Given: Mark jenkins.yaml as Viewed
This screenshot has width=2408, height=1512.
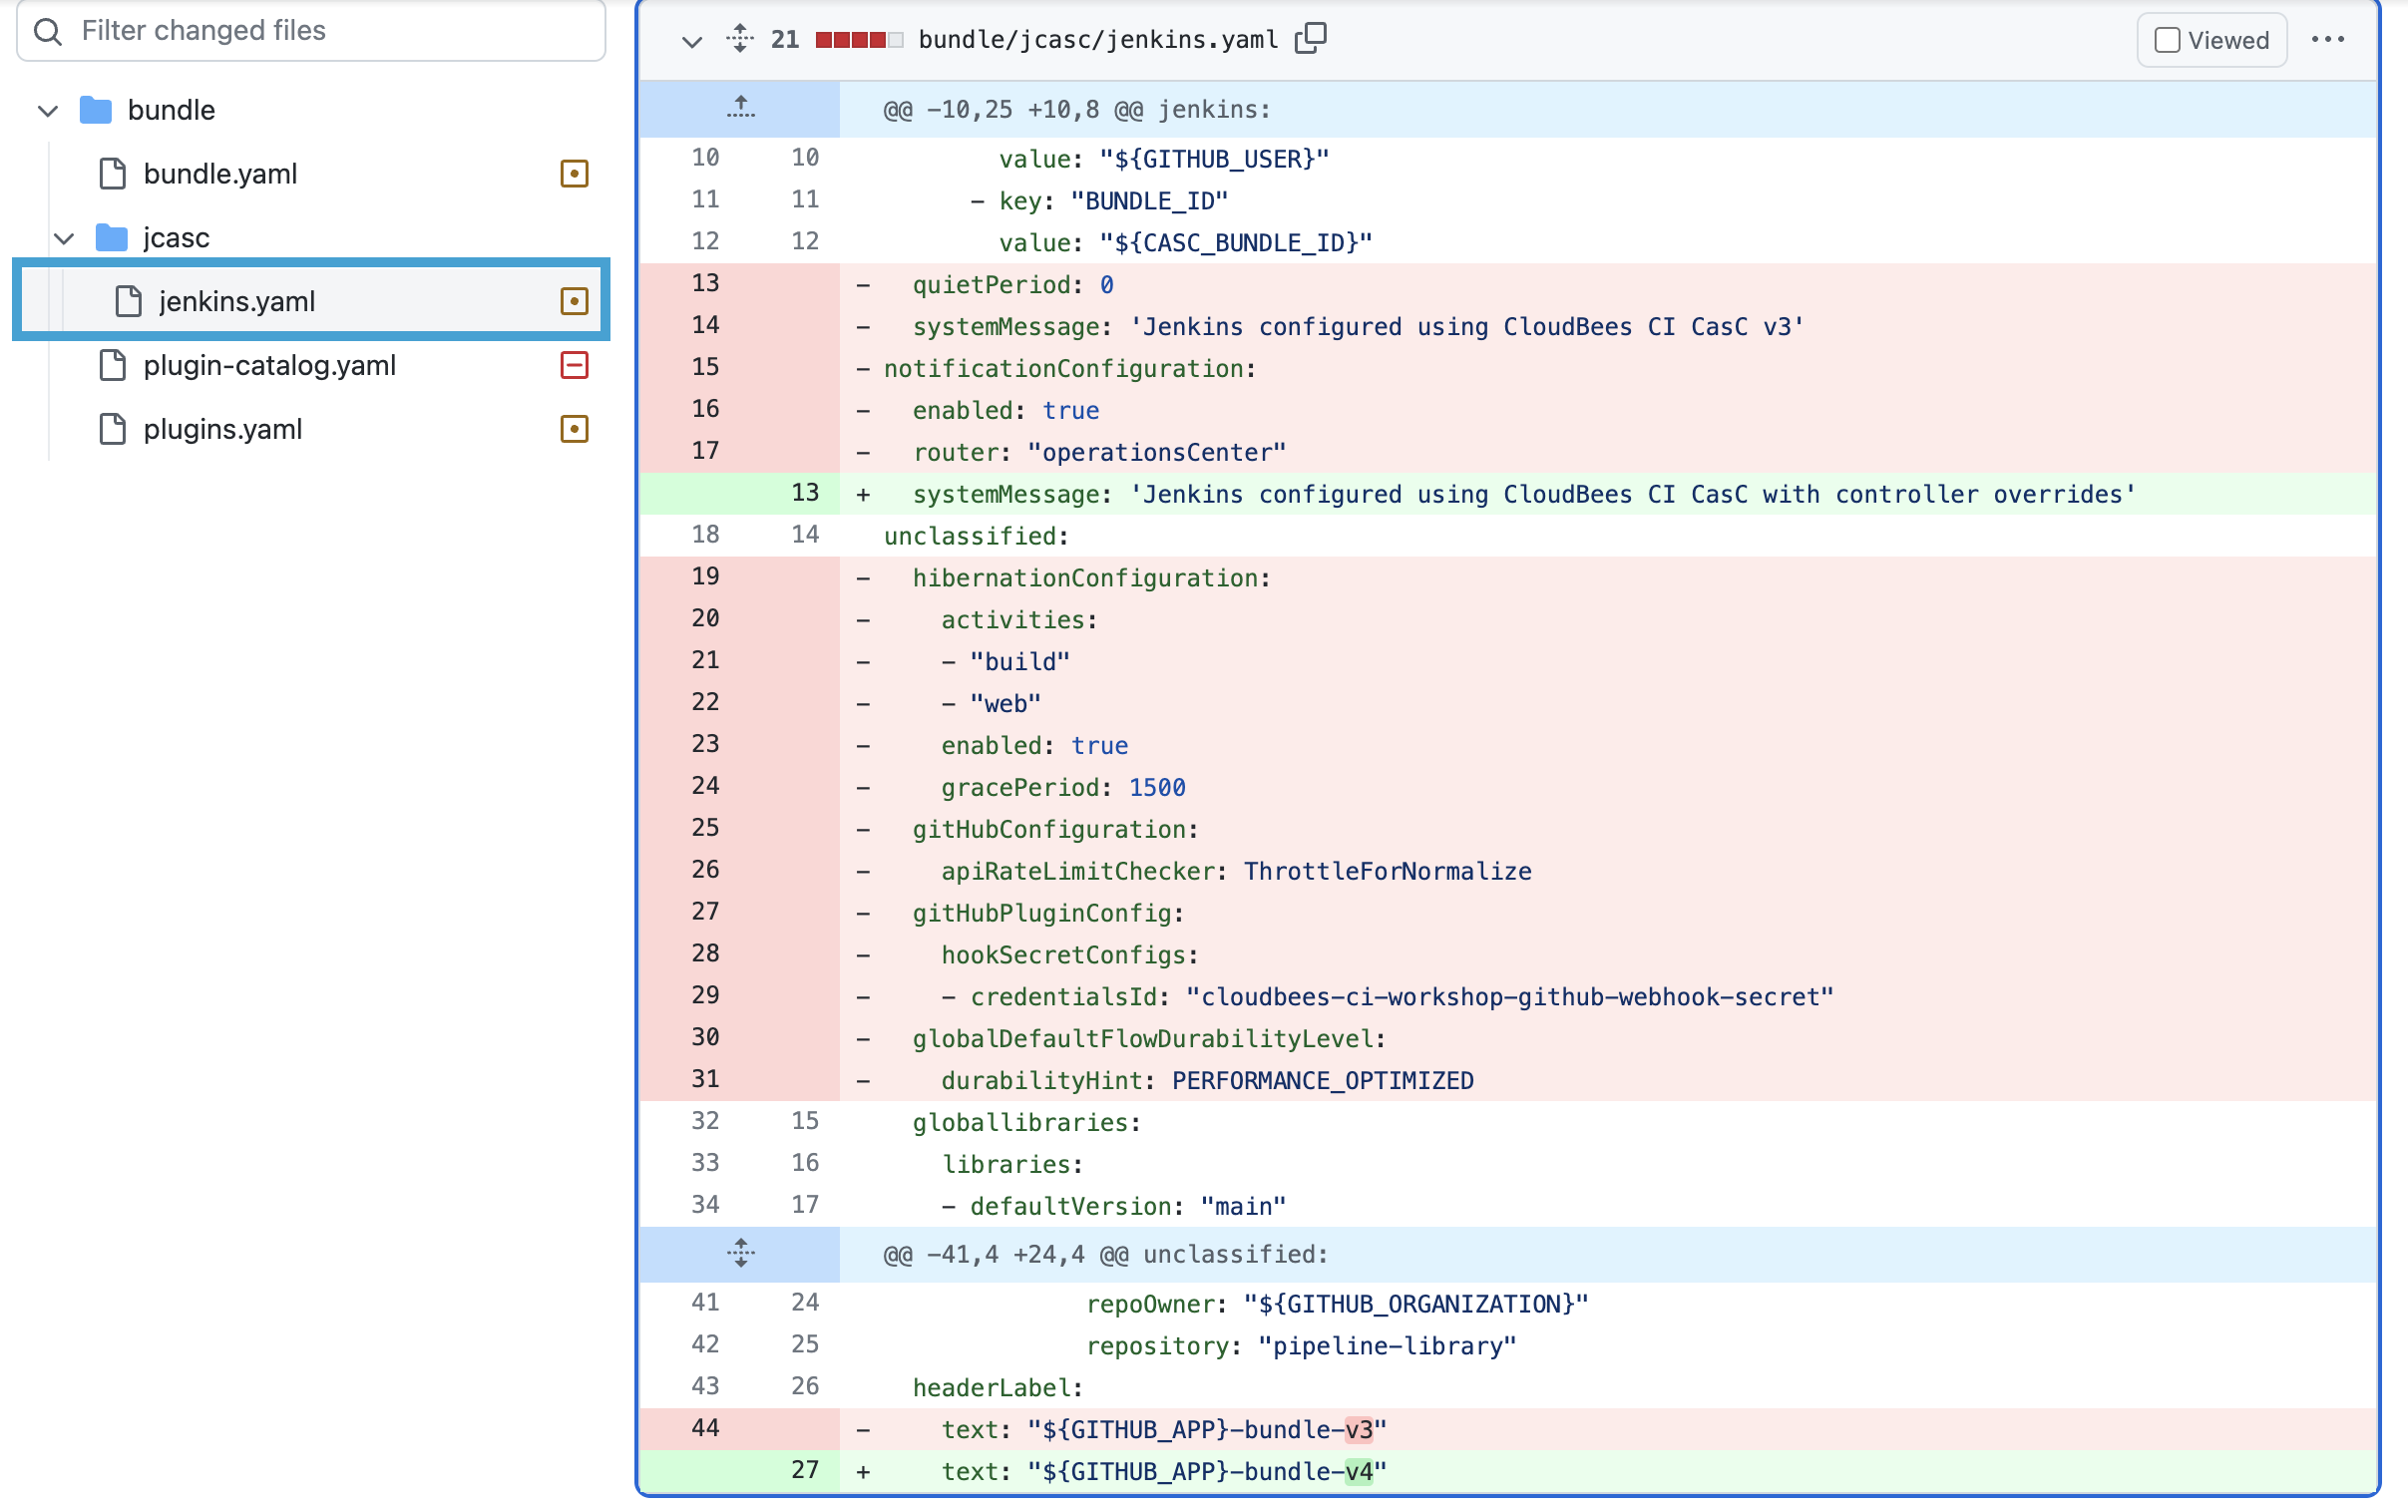Looking at the screenshot, I should click(x=2166, y=40).
